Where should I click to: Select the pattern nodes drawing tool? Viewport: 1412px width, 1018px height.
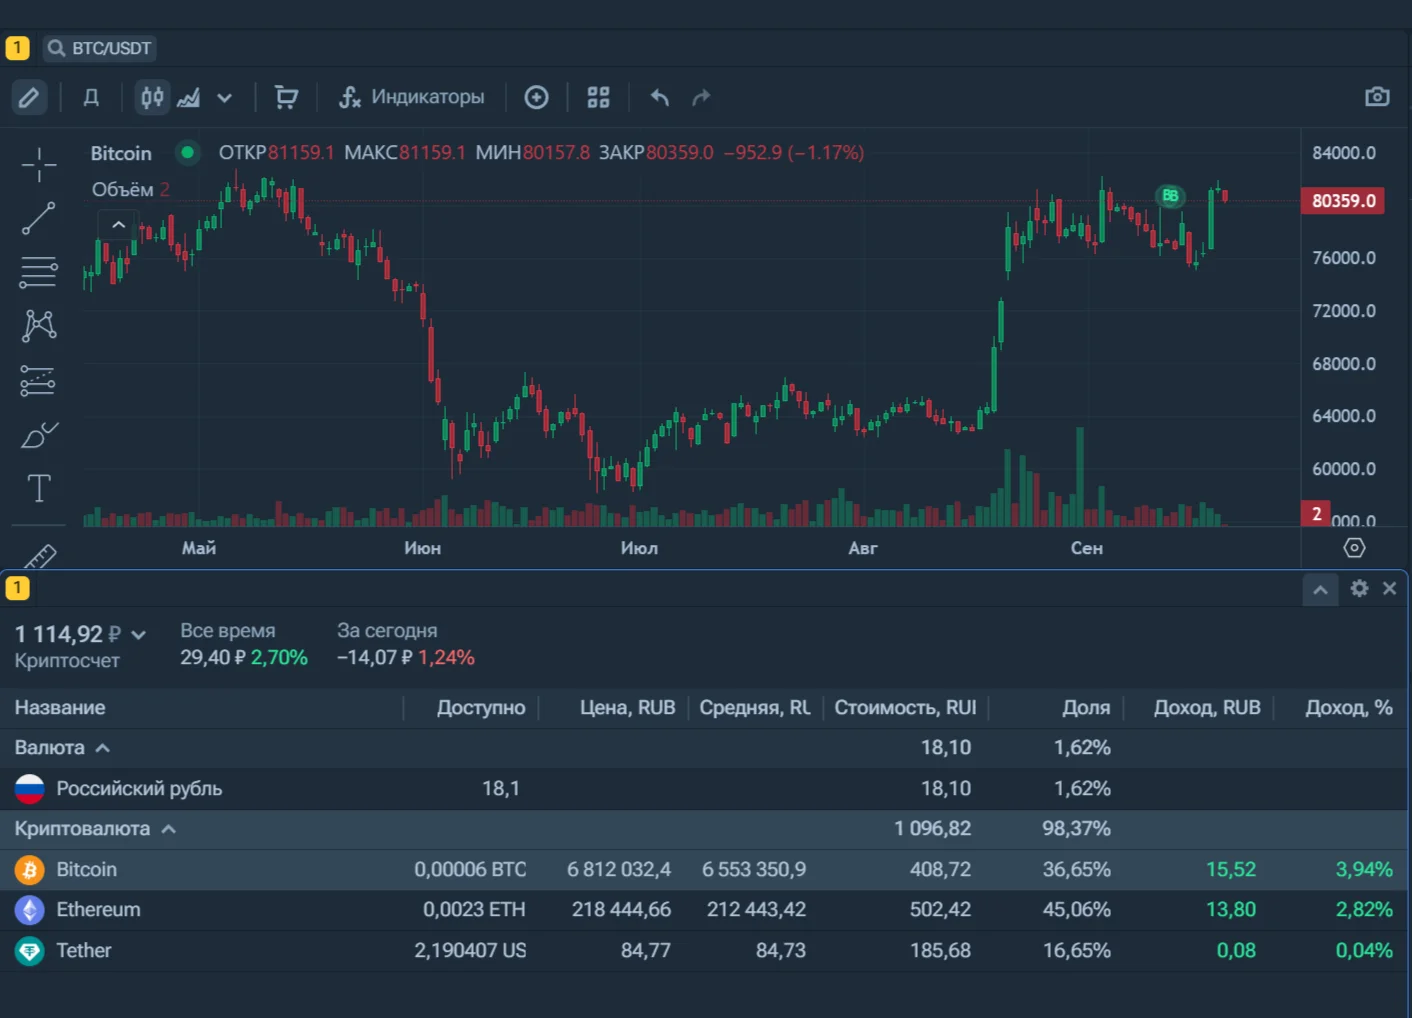[x=39, y=326]
